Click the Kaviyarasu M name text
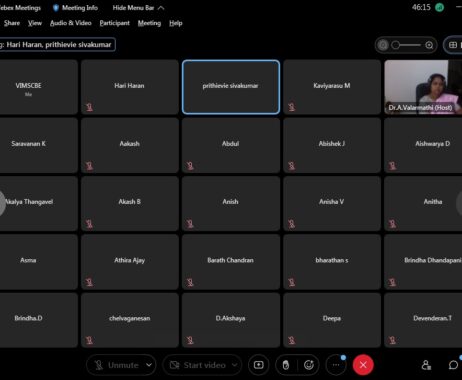Screen dimensions: 462x380 [x=332, y=86]
